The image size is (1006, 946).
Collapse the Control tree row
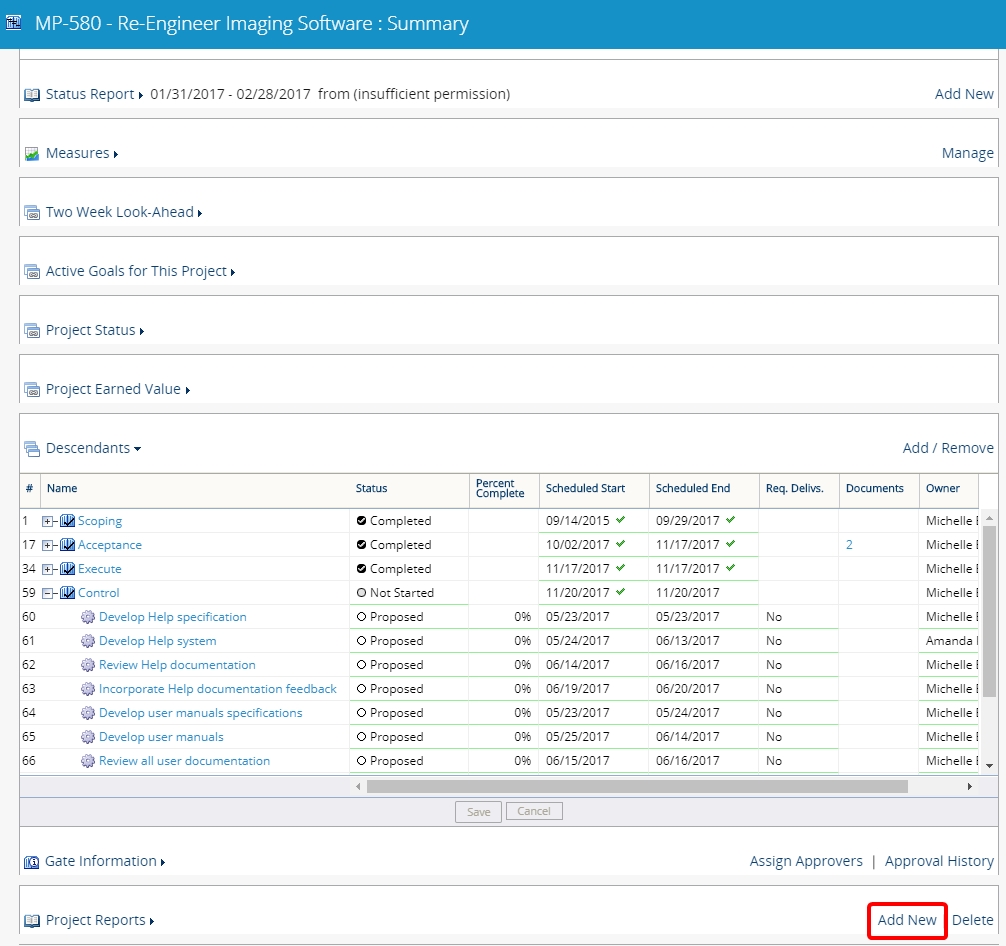tap(48, 593)
